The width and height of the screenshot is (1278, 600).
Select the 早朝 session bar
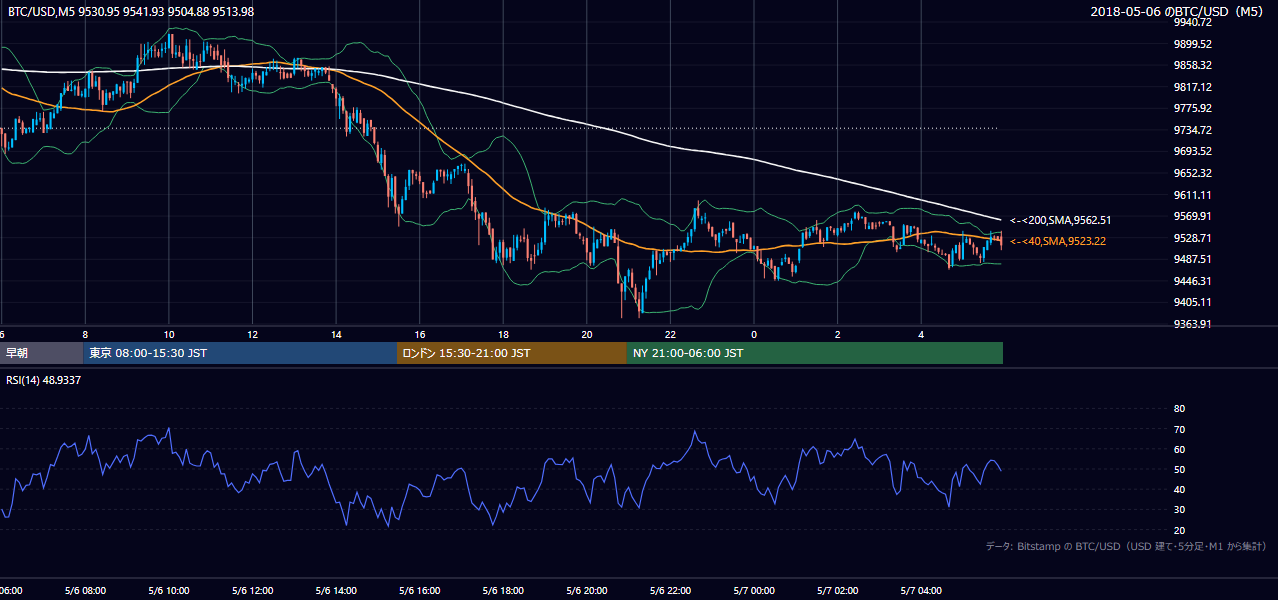pos(42,353)
